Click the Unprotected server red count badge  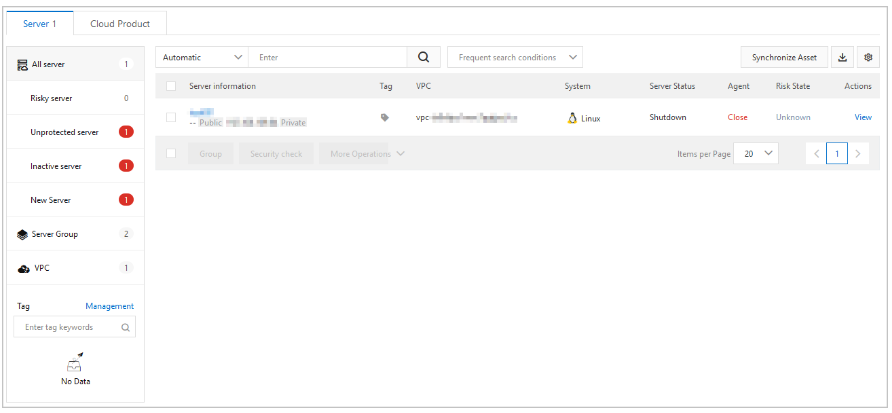[126, 132]
